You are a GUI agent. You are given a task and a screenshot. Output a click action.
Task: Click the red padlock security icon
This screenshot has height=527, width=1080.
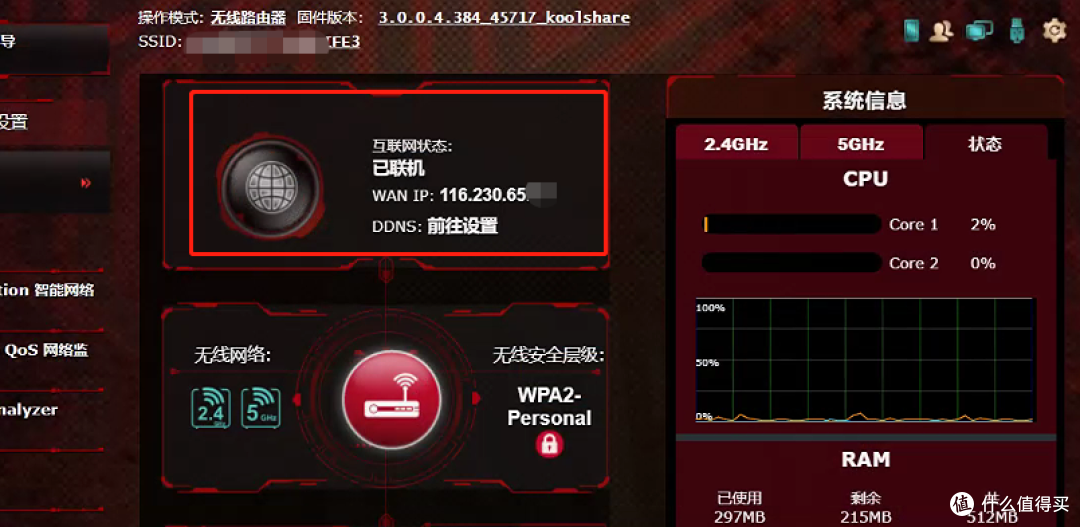pos(549,444)
